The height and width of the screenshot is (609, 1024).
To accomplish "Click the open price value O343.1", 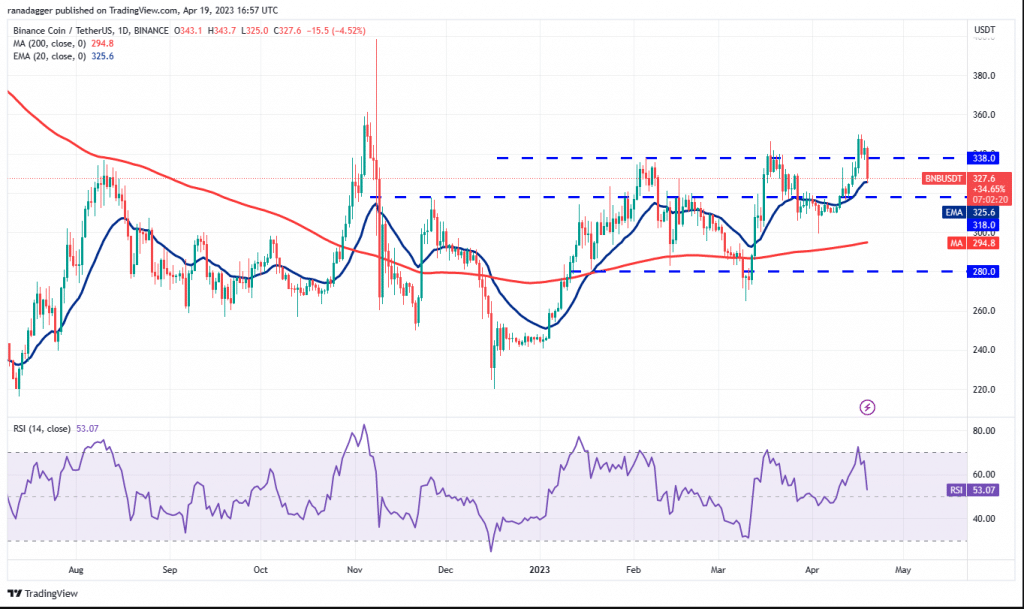I will click(188, 31).
